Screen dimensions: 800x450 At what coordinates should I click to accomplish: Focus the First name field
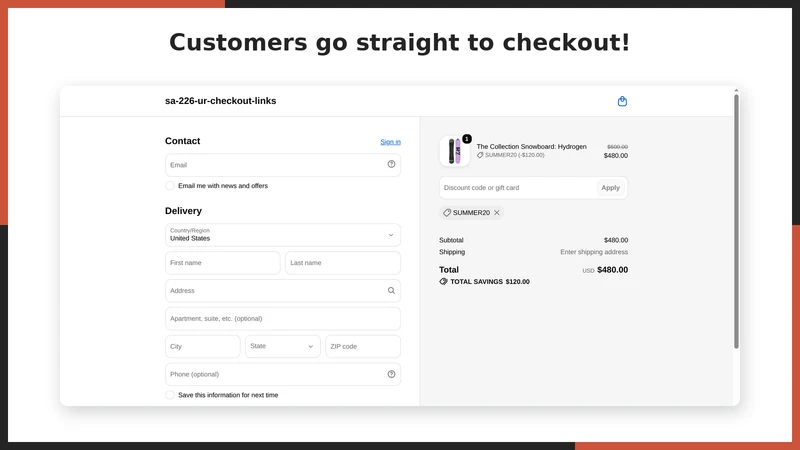pyautogui.click(x=222, y=263)
